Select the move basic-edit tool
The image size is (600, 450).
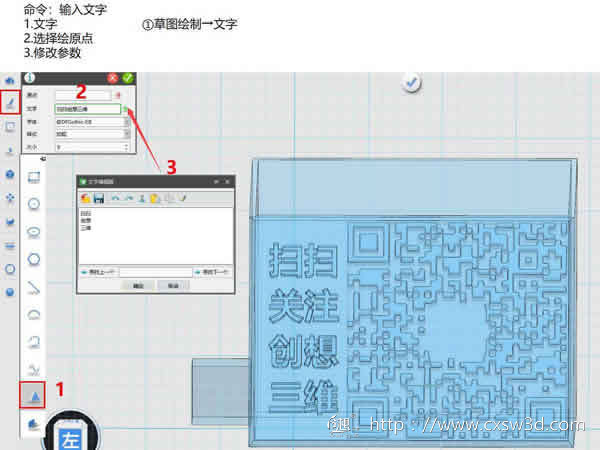point(10,197)
